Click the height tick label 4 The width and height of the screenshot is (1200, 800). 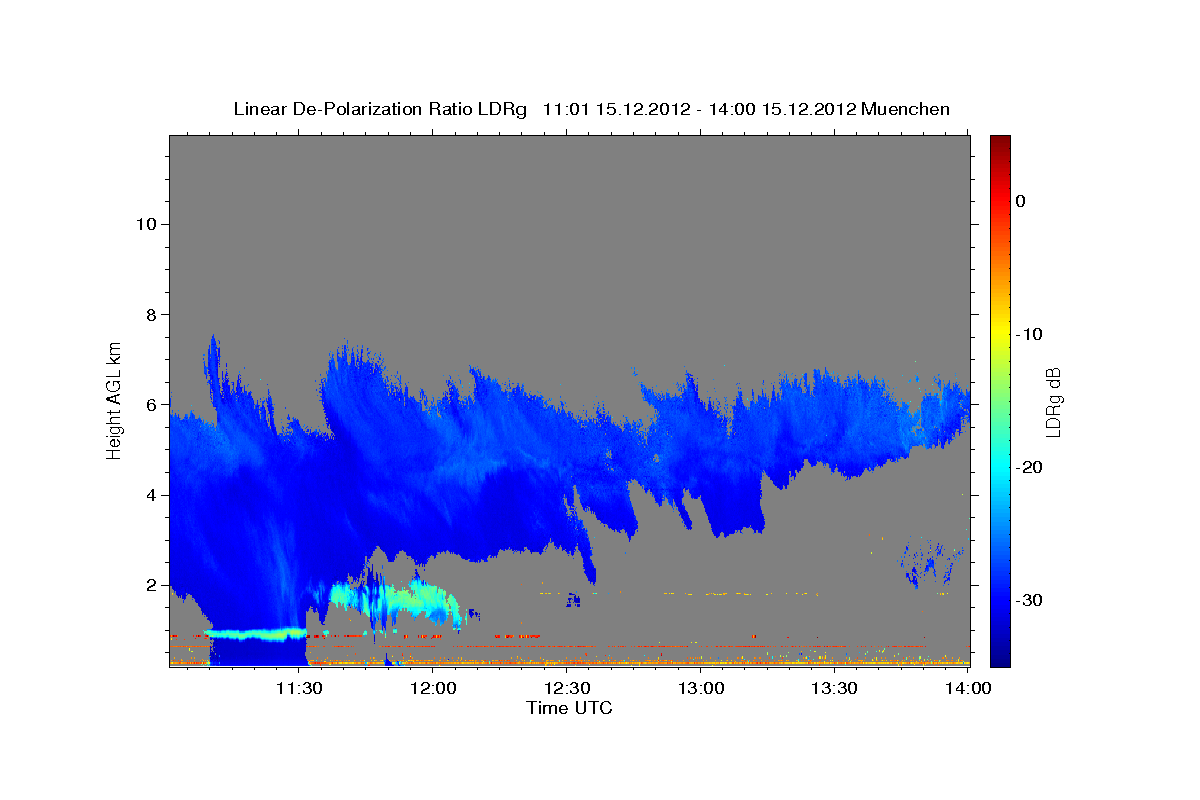tap(152, 495)
